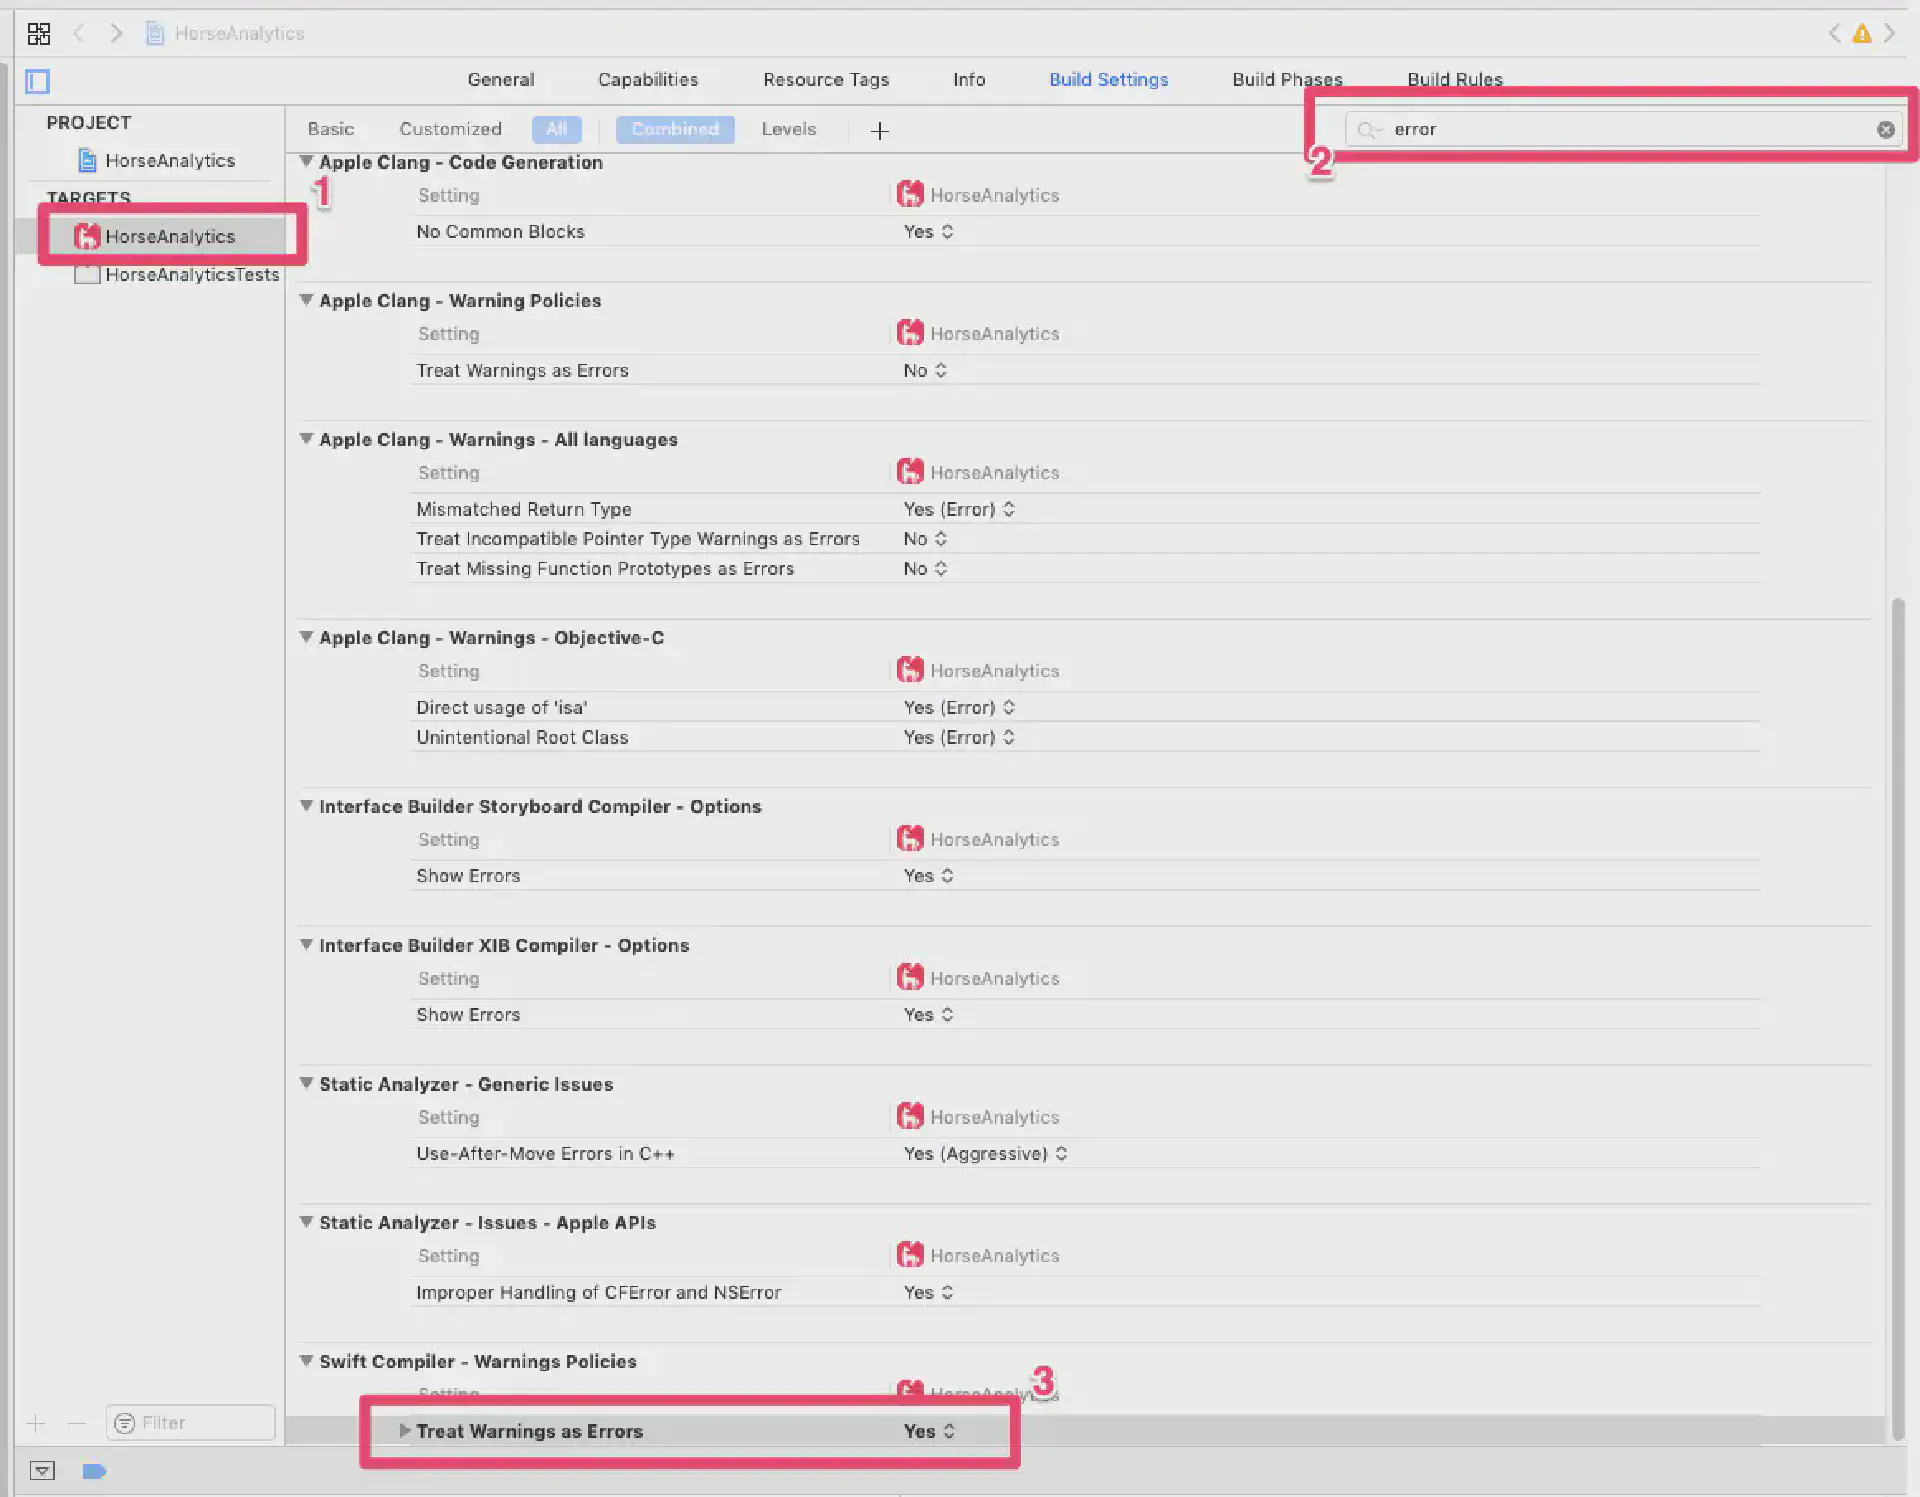Image resolution: width=1920 pixels, height=1497 pixels.
Task: Toggle the Combined view mode segment
Action: pos(675,129)
